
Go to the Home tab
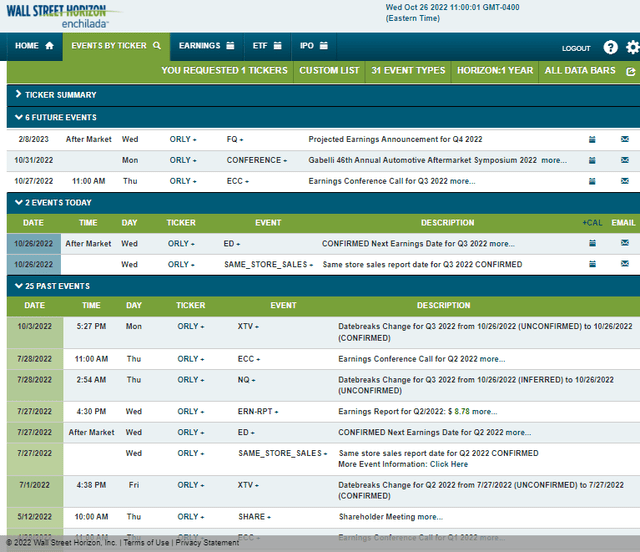click(34, 46)
